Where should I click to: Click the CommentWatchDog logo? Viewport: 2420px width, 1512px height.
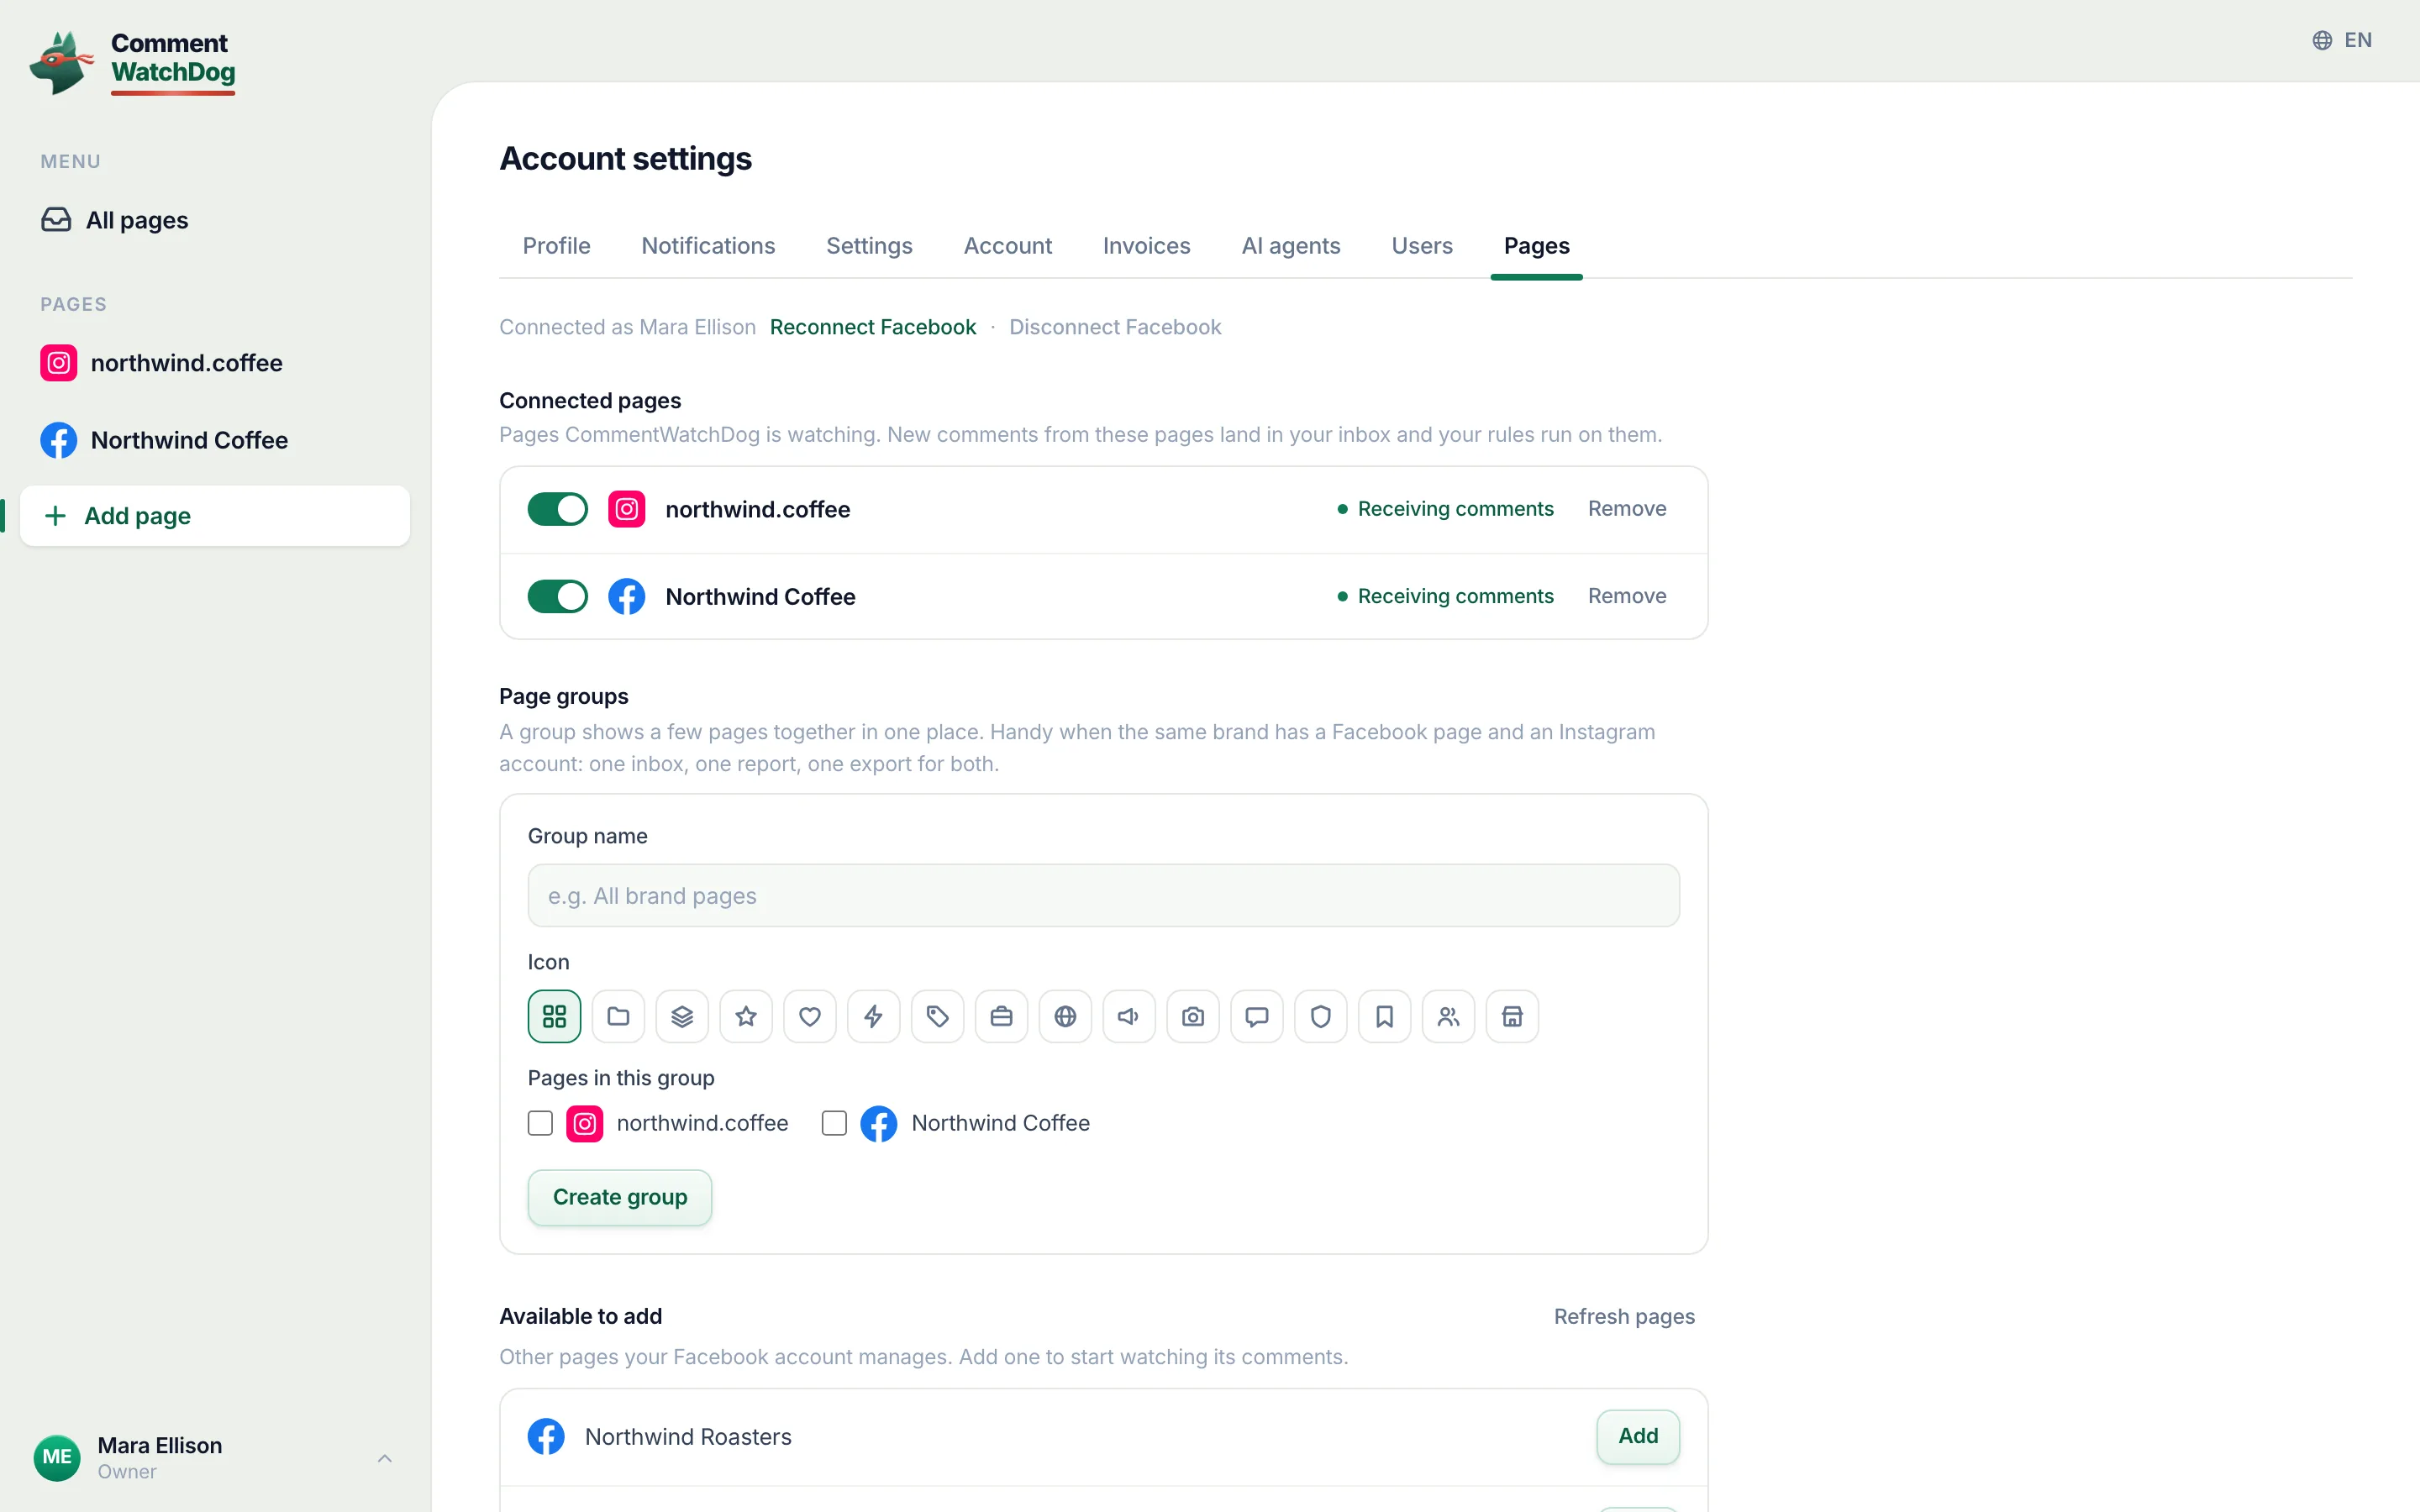tap(133, 62)
